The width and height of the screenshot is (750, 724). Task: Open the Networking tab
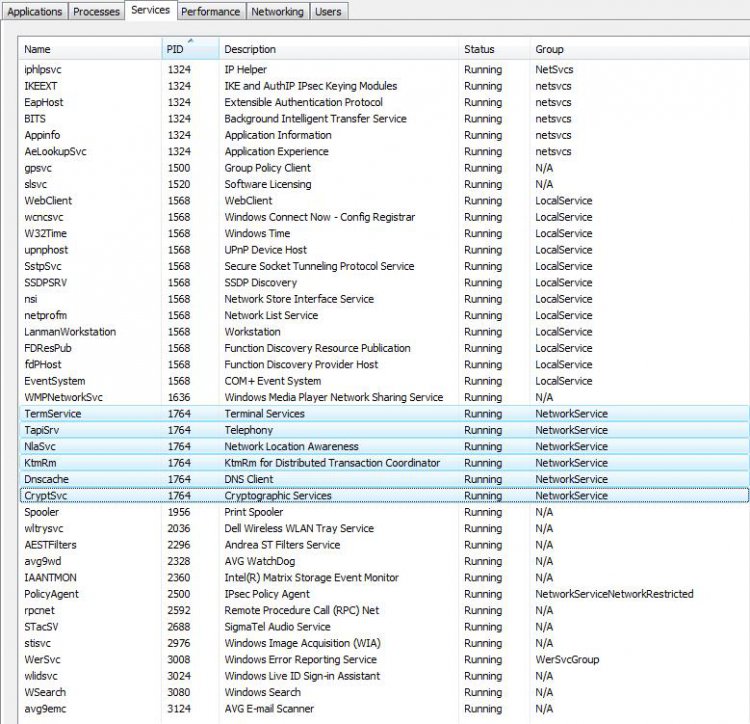click(x=277, y=11)
